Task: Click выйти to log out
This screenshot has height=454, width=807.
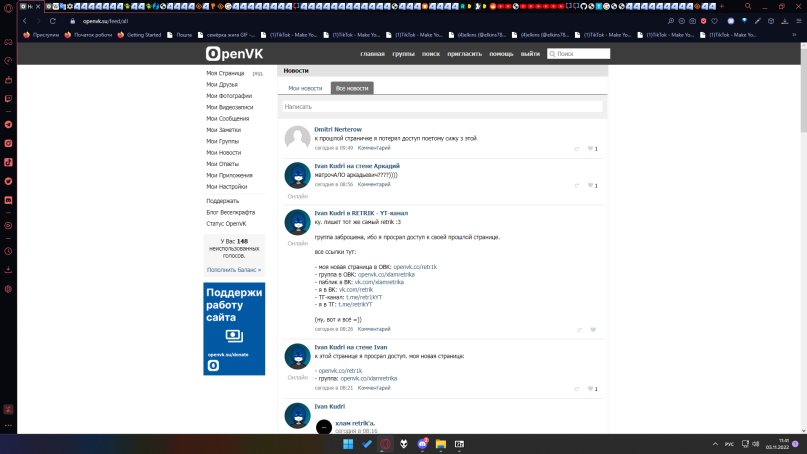Action: (530, 54)
